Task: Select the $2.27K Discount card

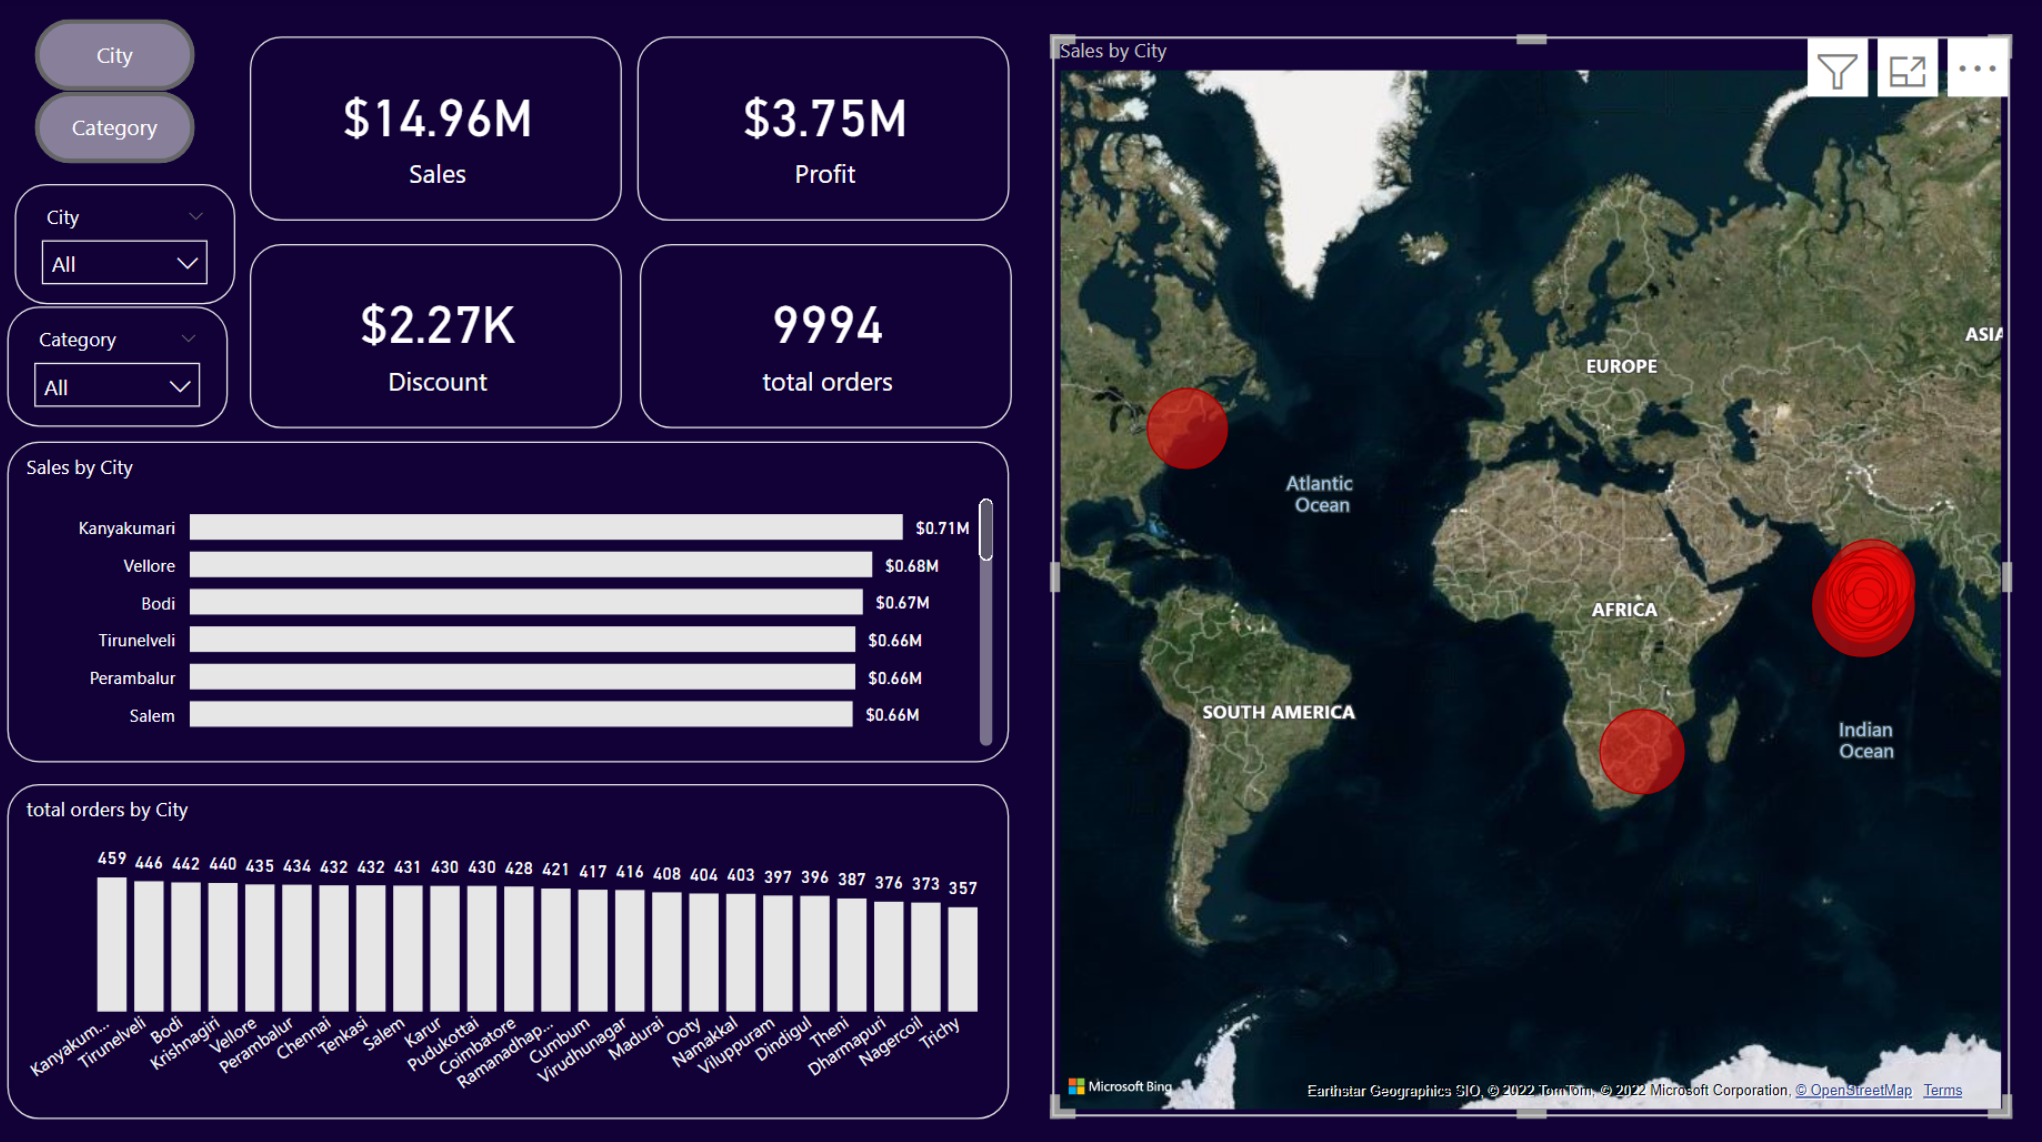Action: pos(436,336)
